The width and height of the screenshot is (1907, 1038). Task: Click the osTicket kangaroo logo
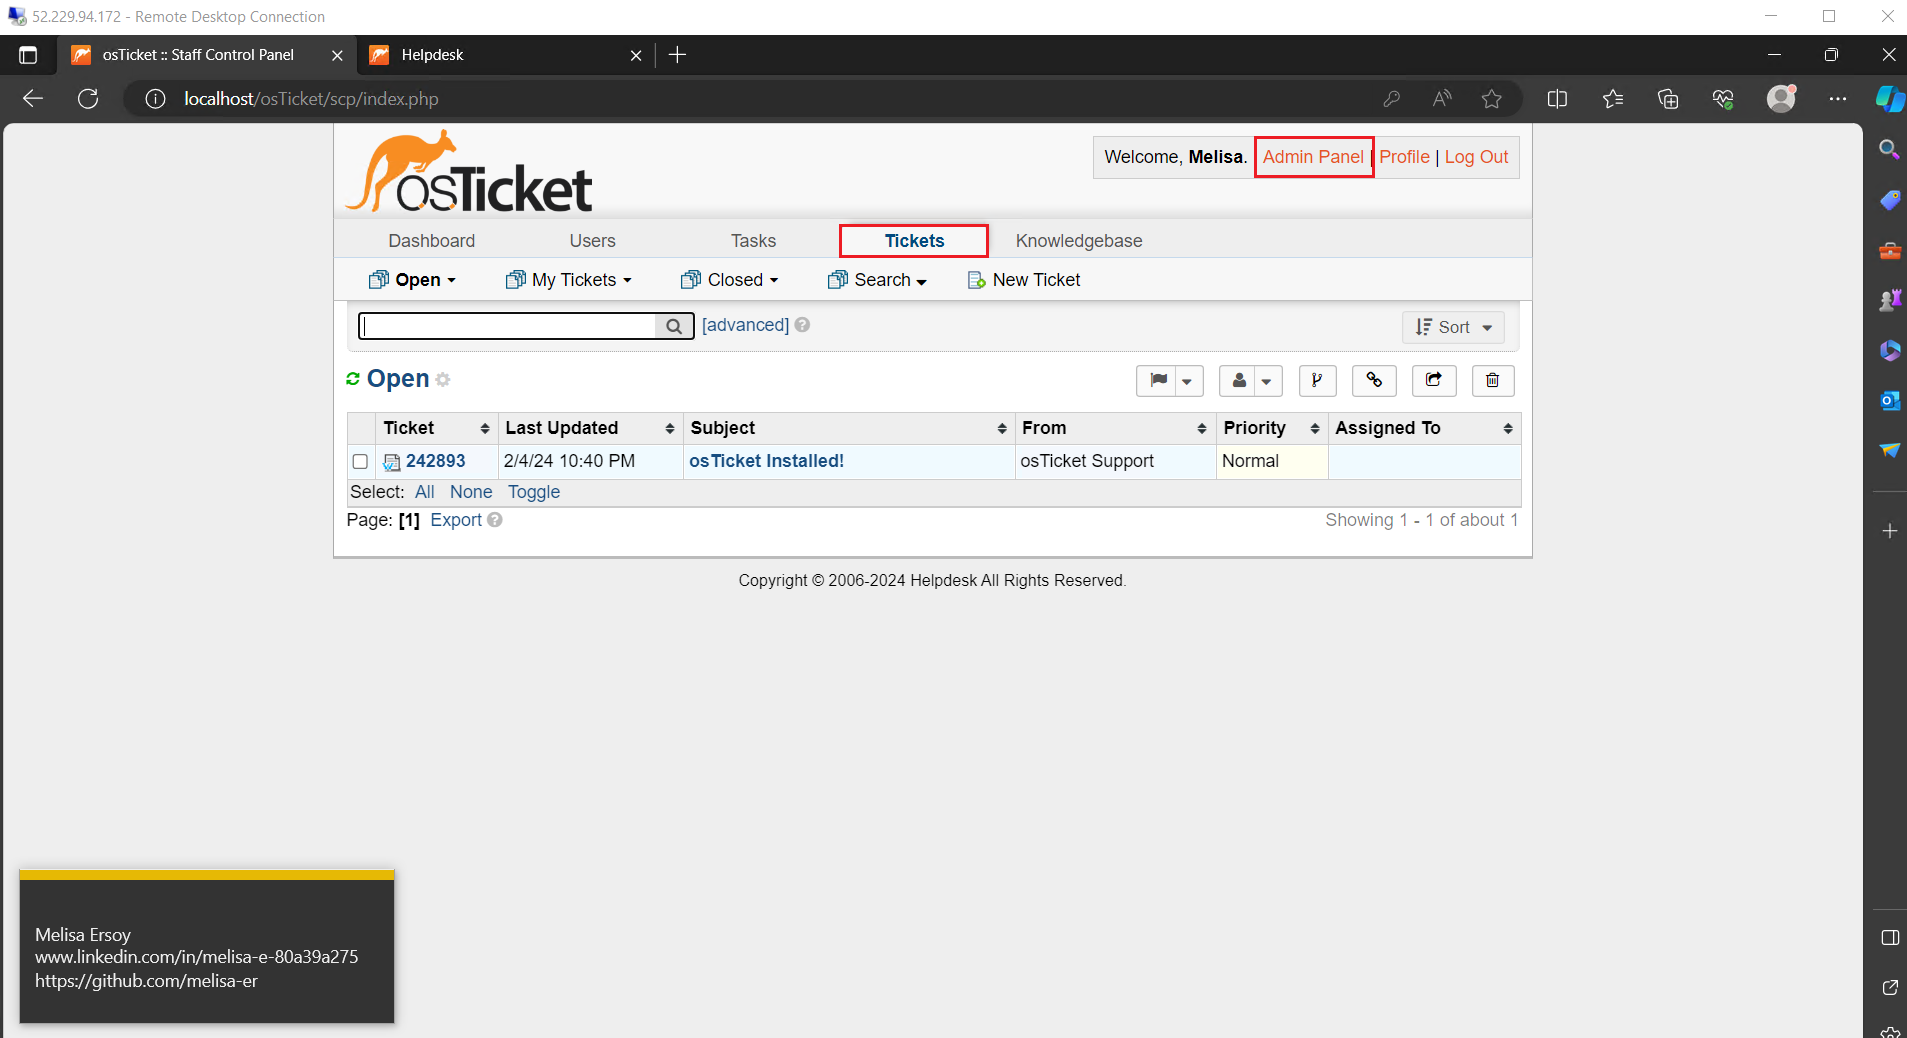pyautogui.click(x=469, y=172)
